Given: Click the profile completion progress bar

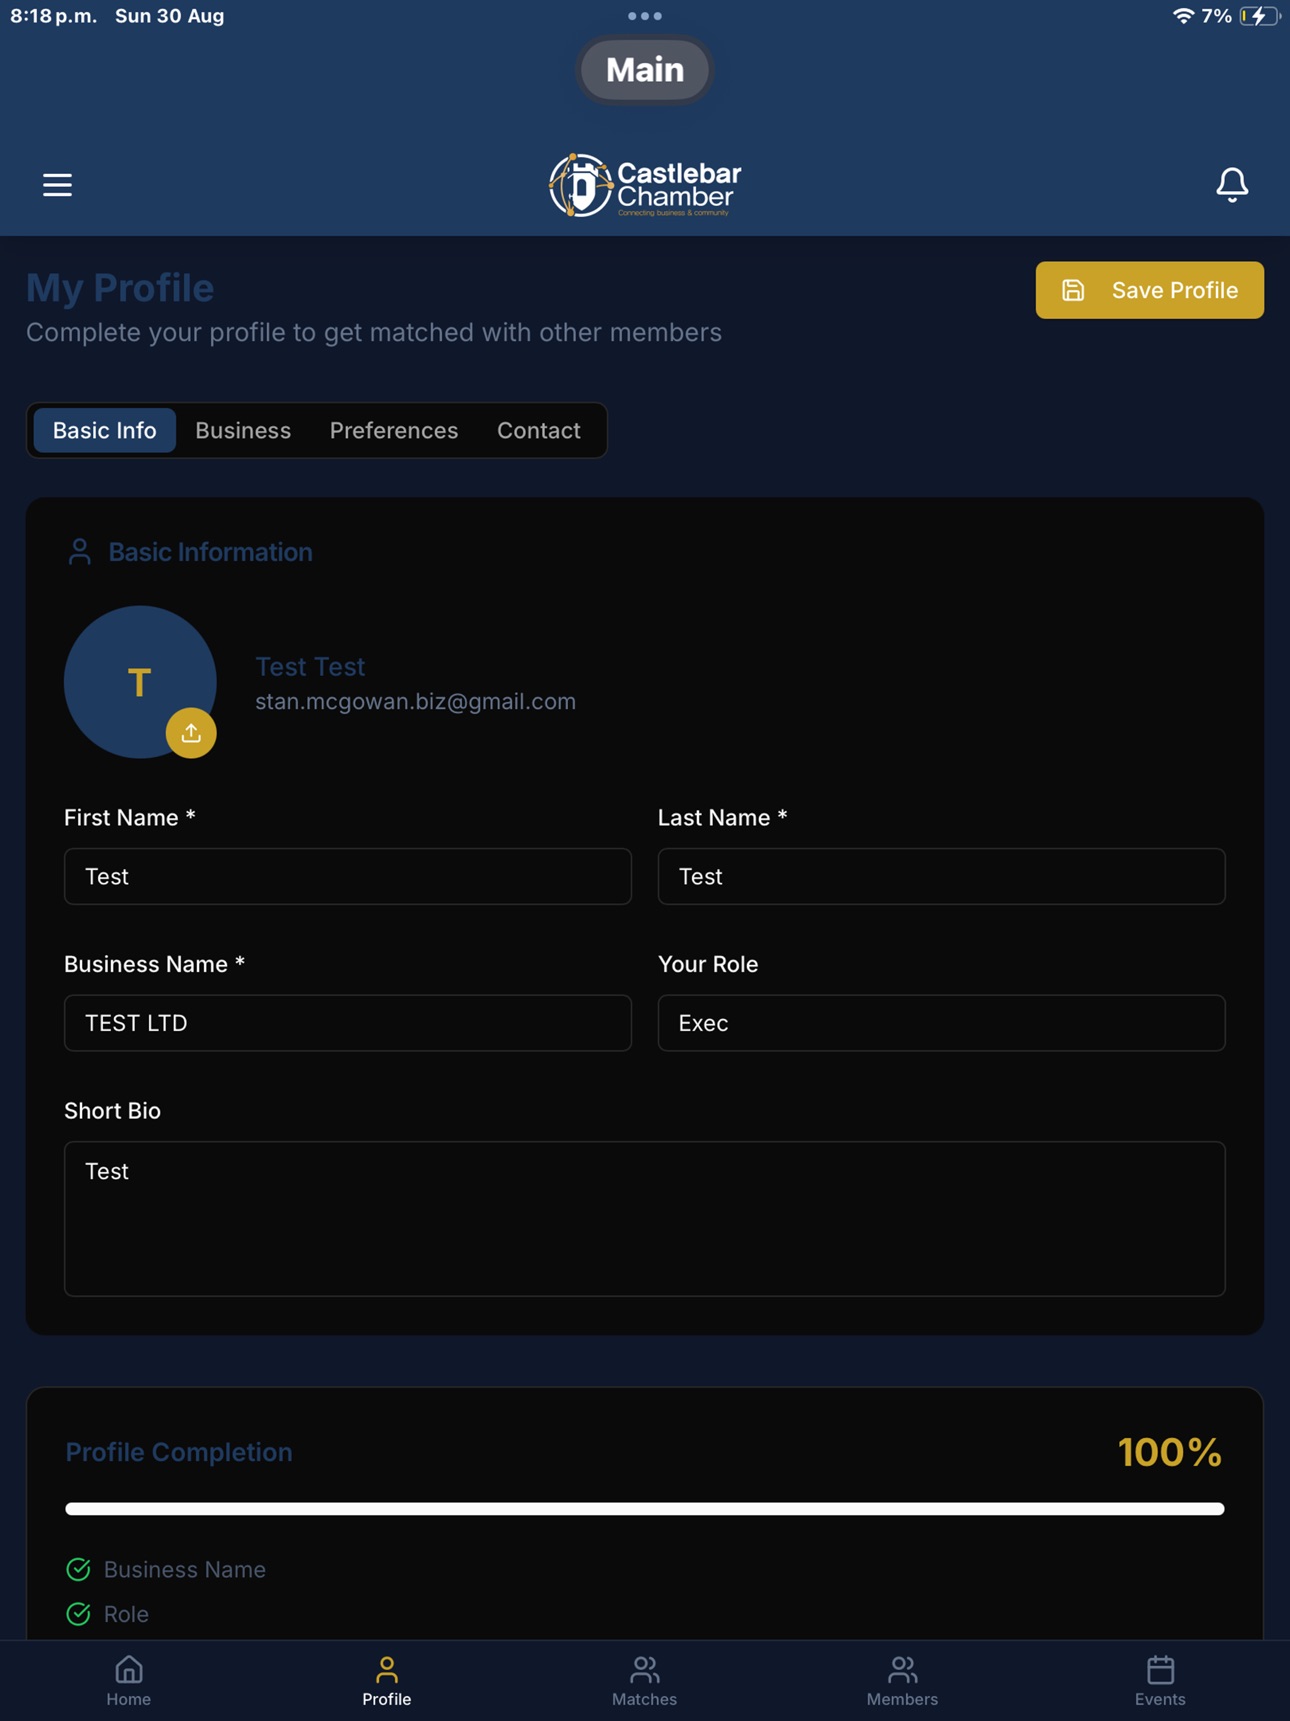Looking at the screenshot, I should coord(645,1509).
